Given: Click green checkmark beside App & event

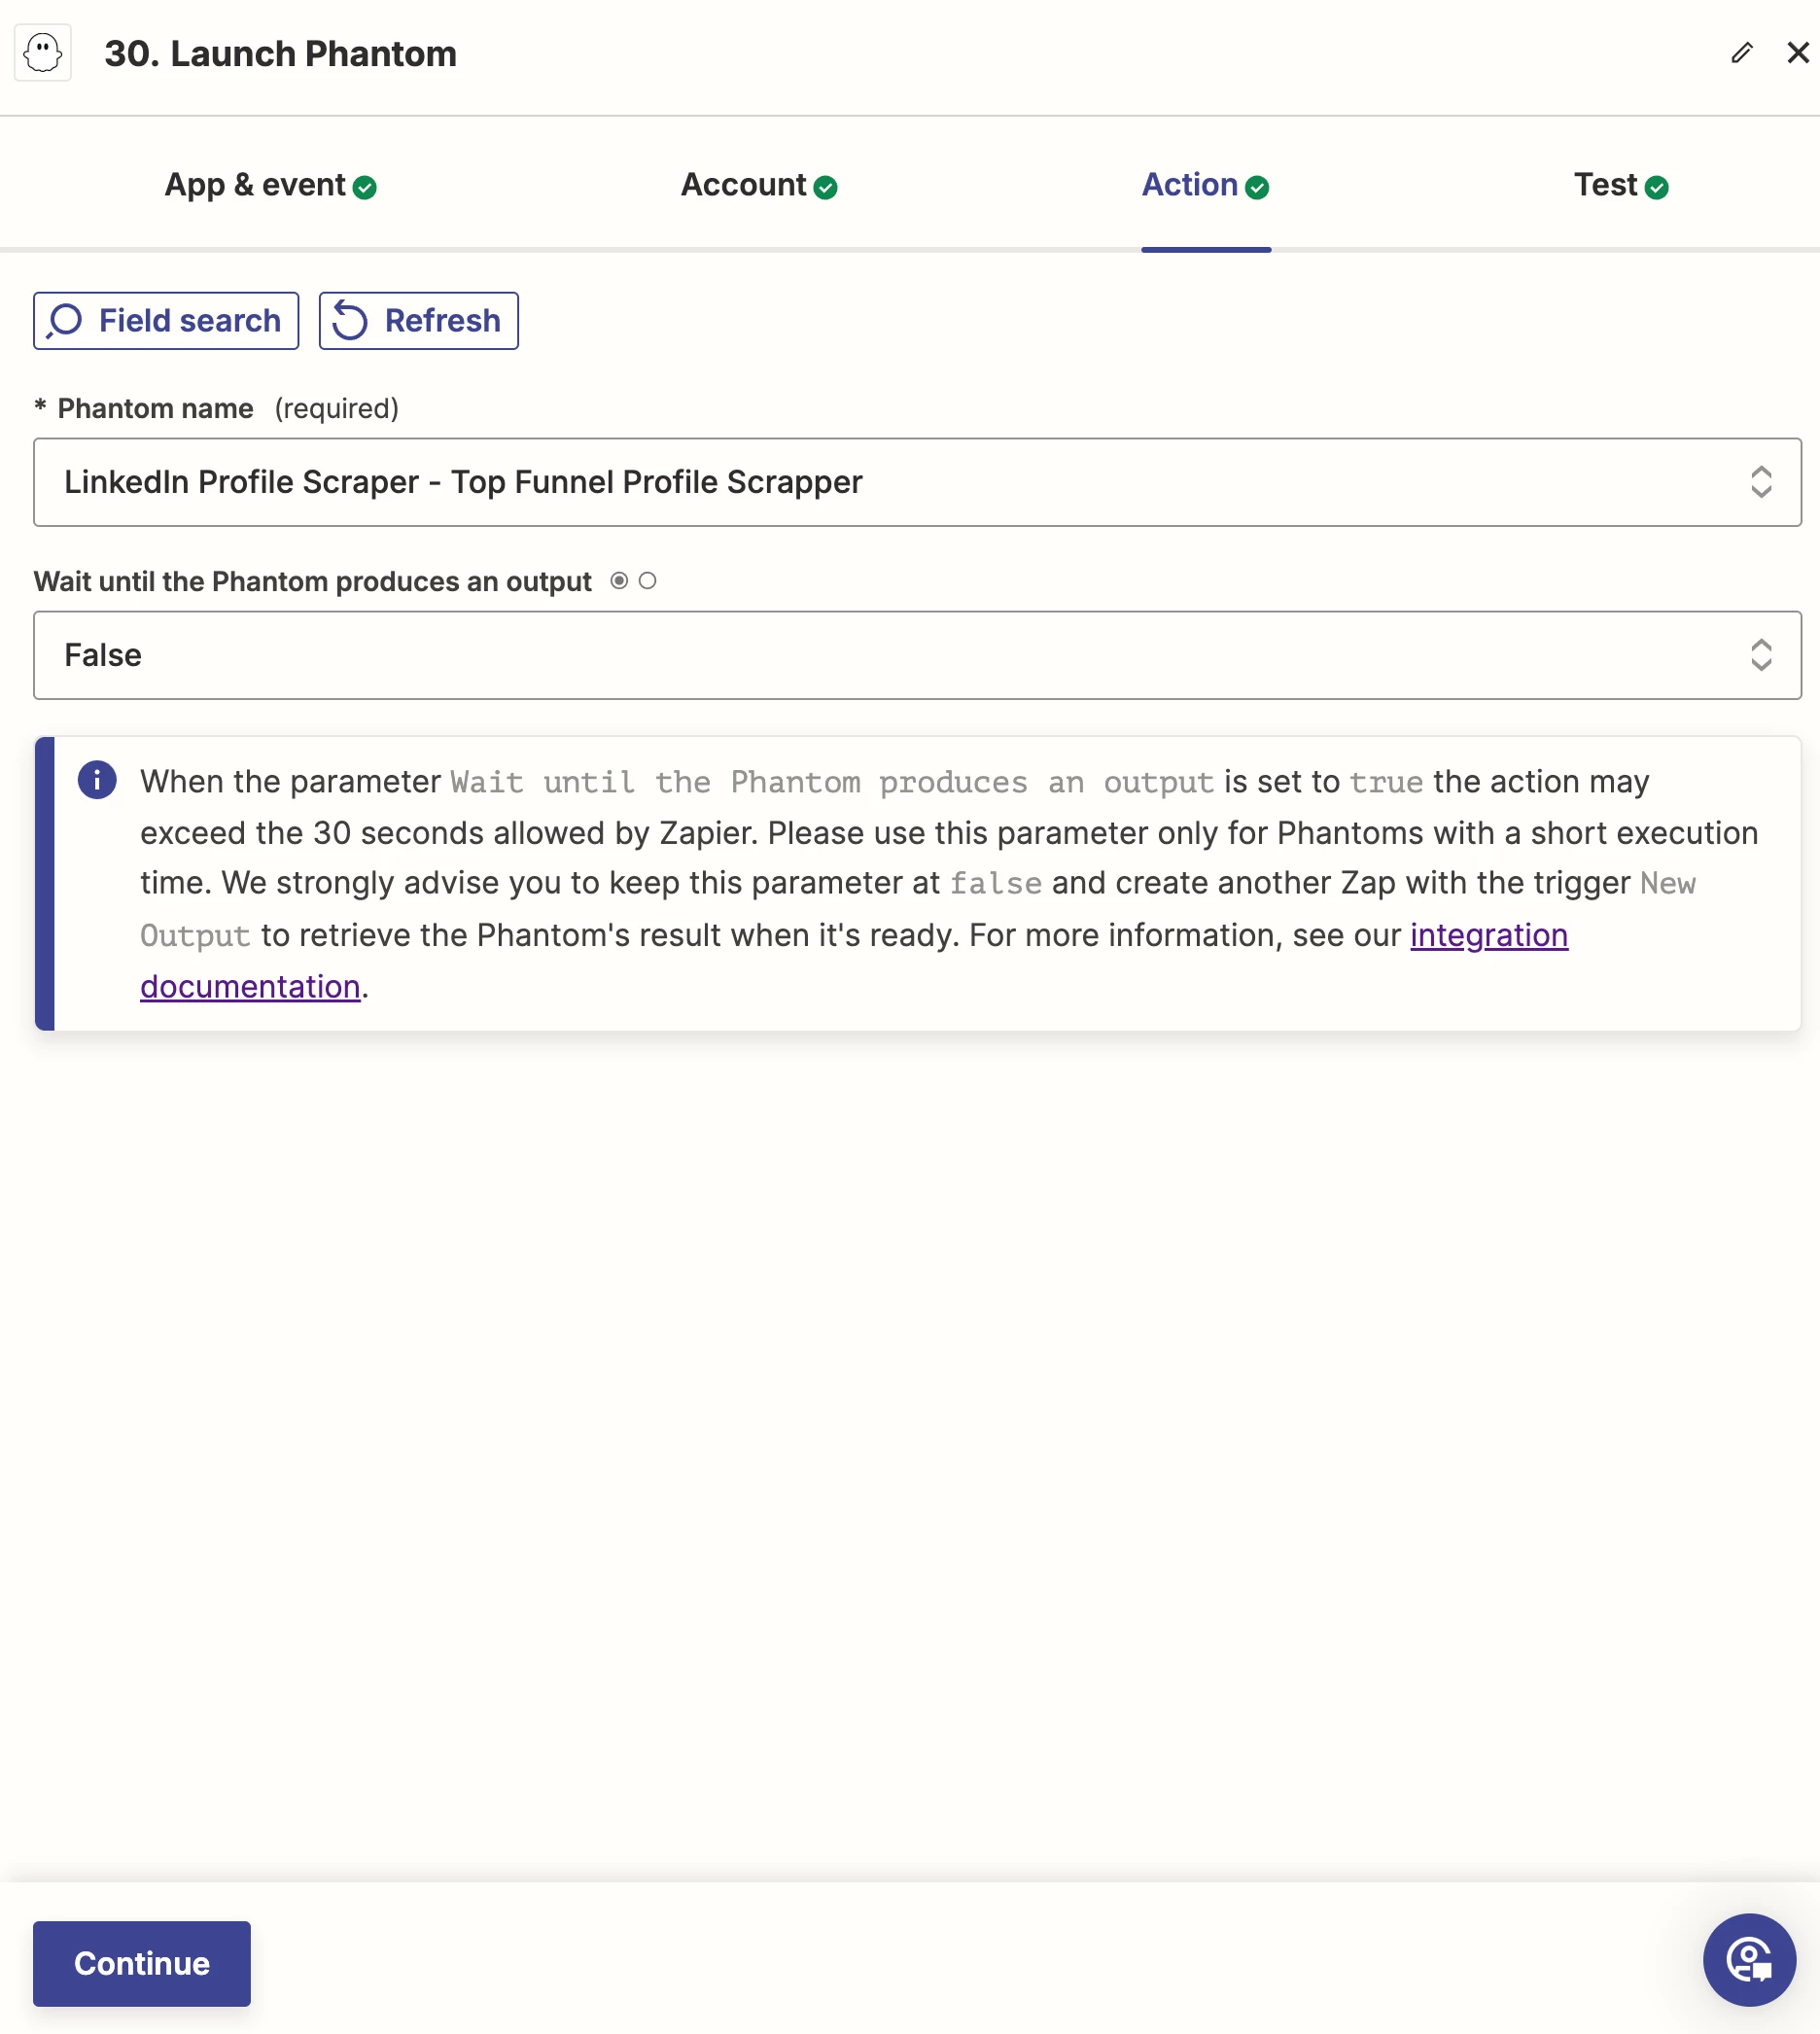Looking at the screenshot, I should (x=365, y=187).
